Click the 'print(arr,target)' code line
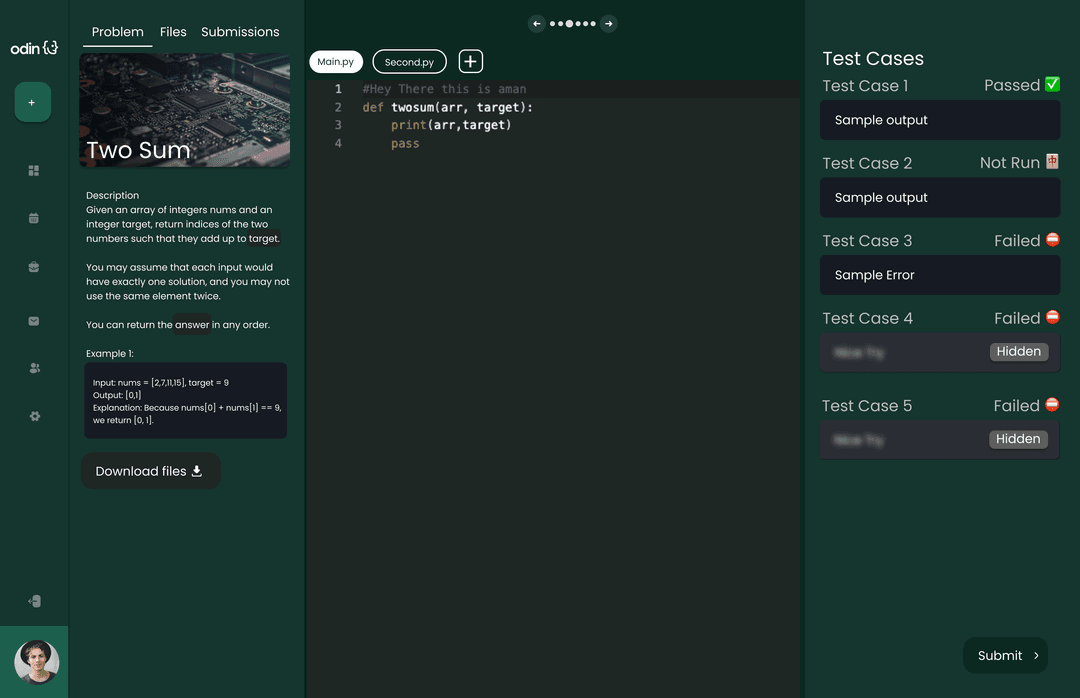Screen dimensions: 1080x698 [451, 125]
